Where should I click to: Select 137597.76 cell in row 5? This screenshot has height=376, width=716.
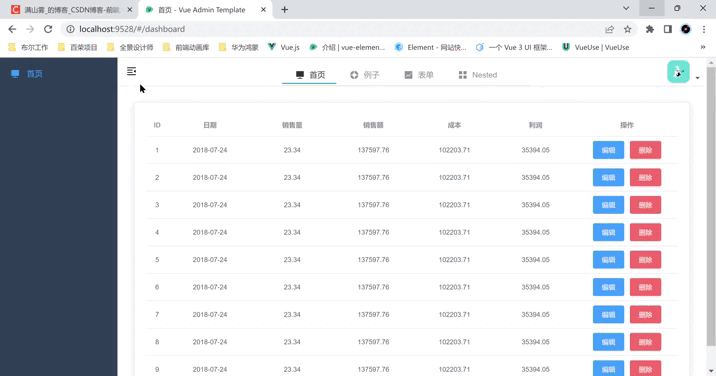pyautogui.click(x=373, y=259)
